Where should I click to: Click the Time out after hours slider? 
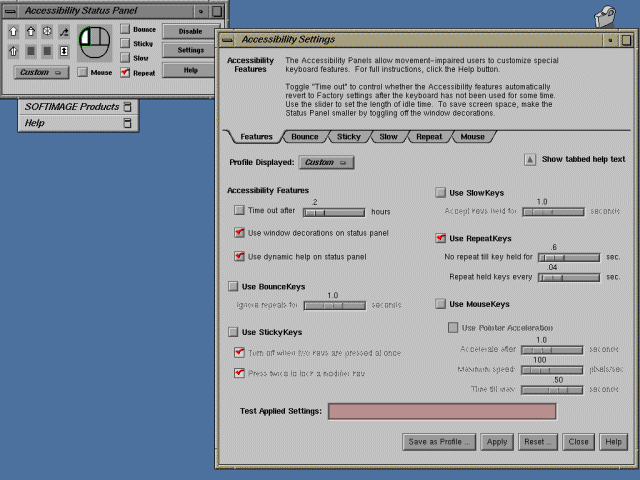point(334,211)
